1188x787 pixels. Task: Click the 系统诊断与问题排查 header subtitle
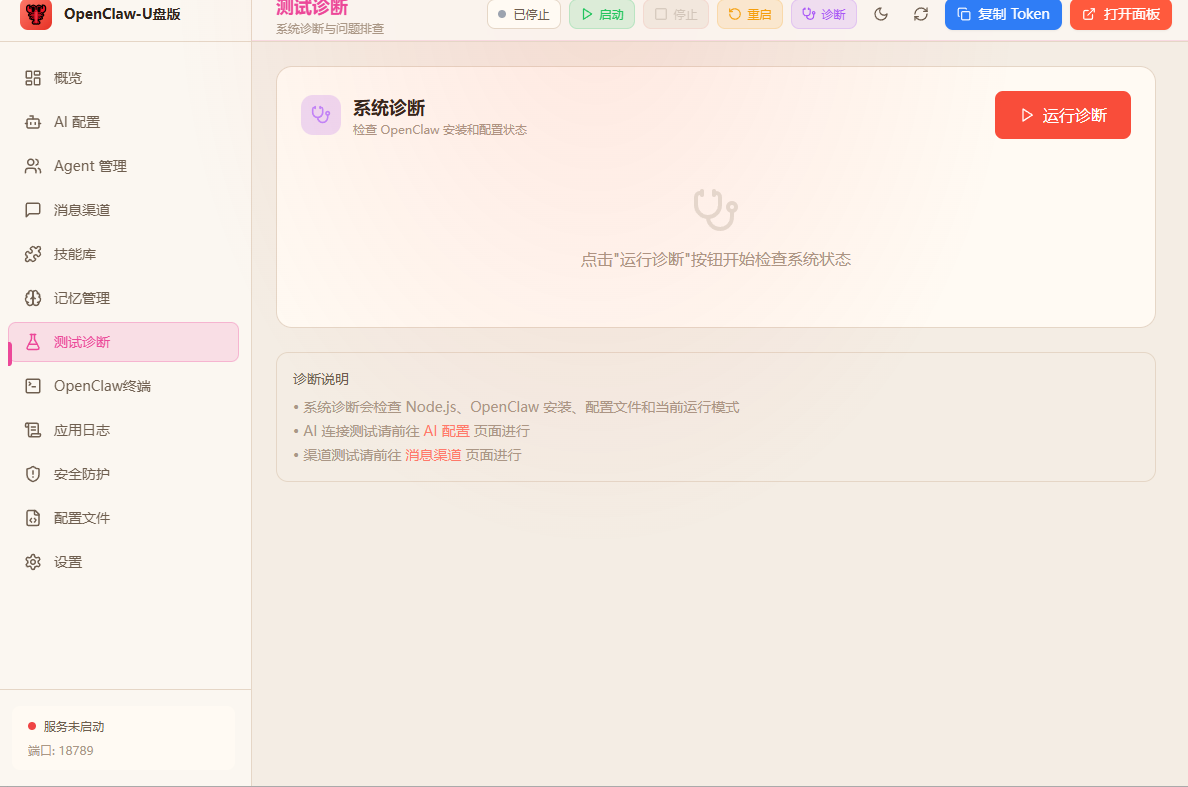tap(330, 29)
